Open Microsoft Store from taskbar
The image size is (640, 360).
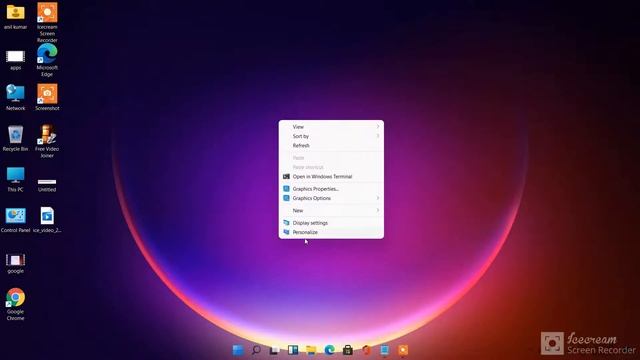pos(348,350)
